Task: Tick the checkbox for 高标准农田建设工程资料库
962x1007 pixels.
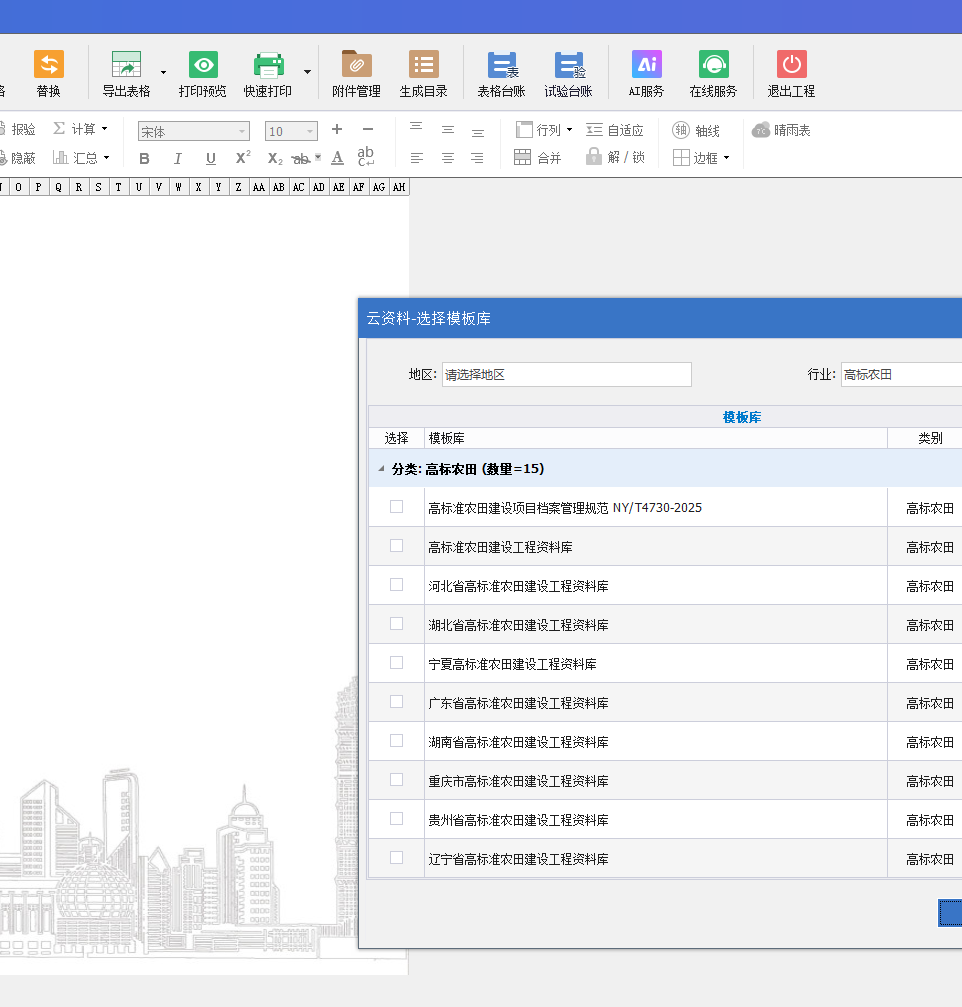Action: point(396,546)
